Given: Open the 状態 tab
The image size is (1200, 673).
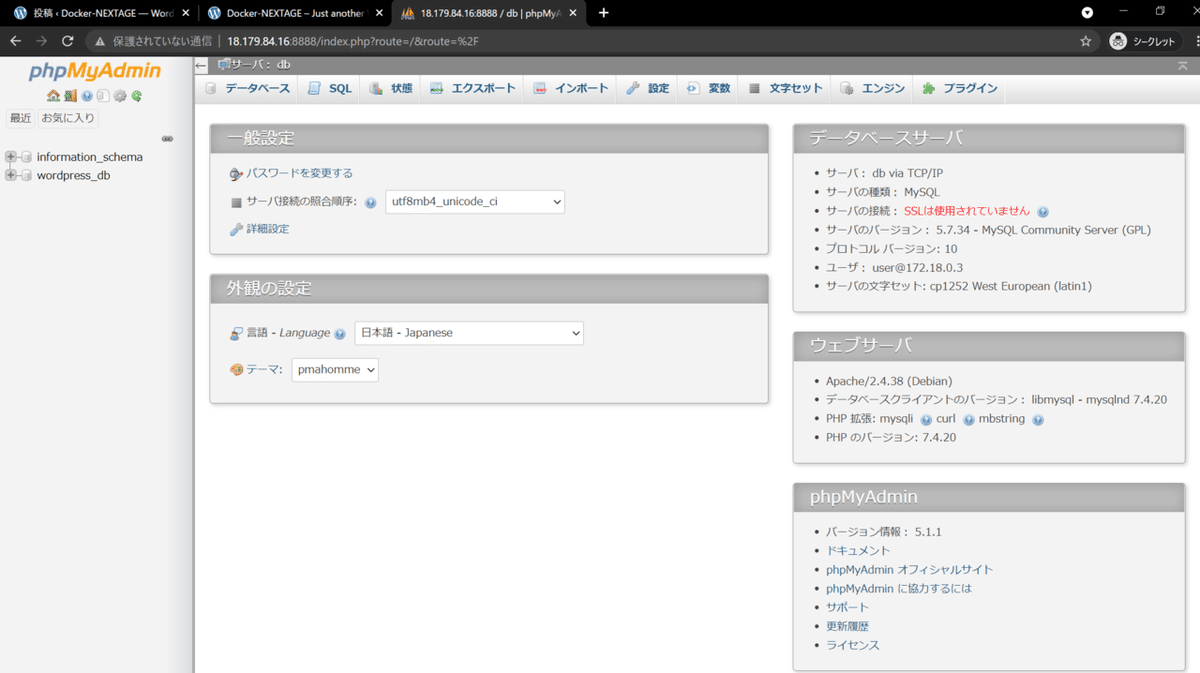Looking at the screenshot, I should tap(391, 88).
